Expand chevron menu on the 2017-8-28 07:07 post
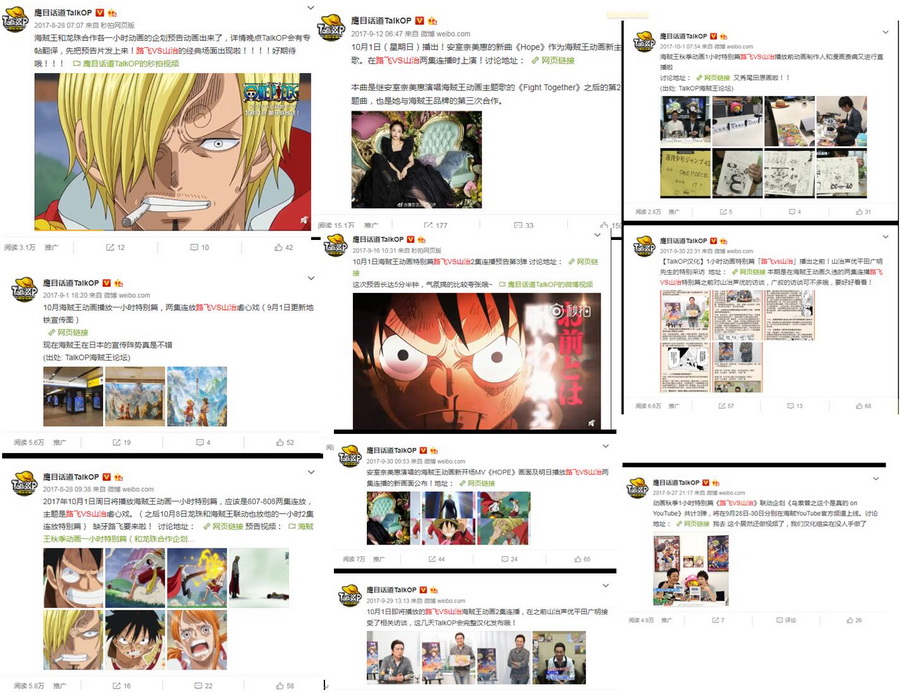 311,8
